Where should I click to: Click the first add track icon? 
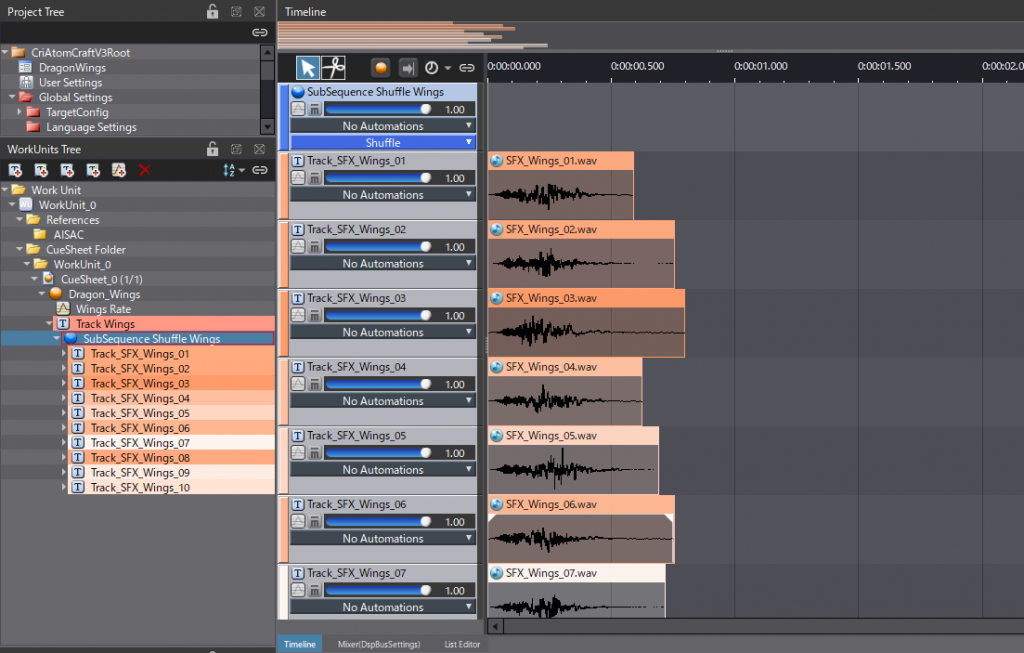tap(15, 170)
